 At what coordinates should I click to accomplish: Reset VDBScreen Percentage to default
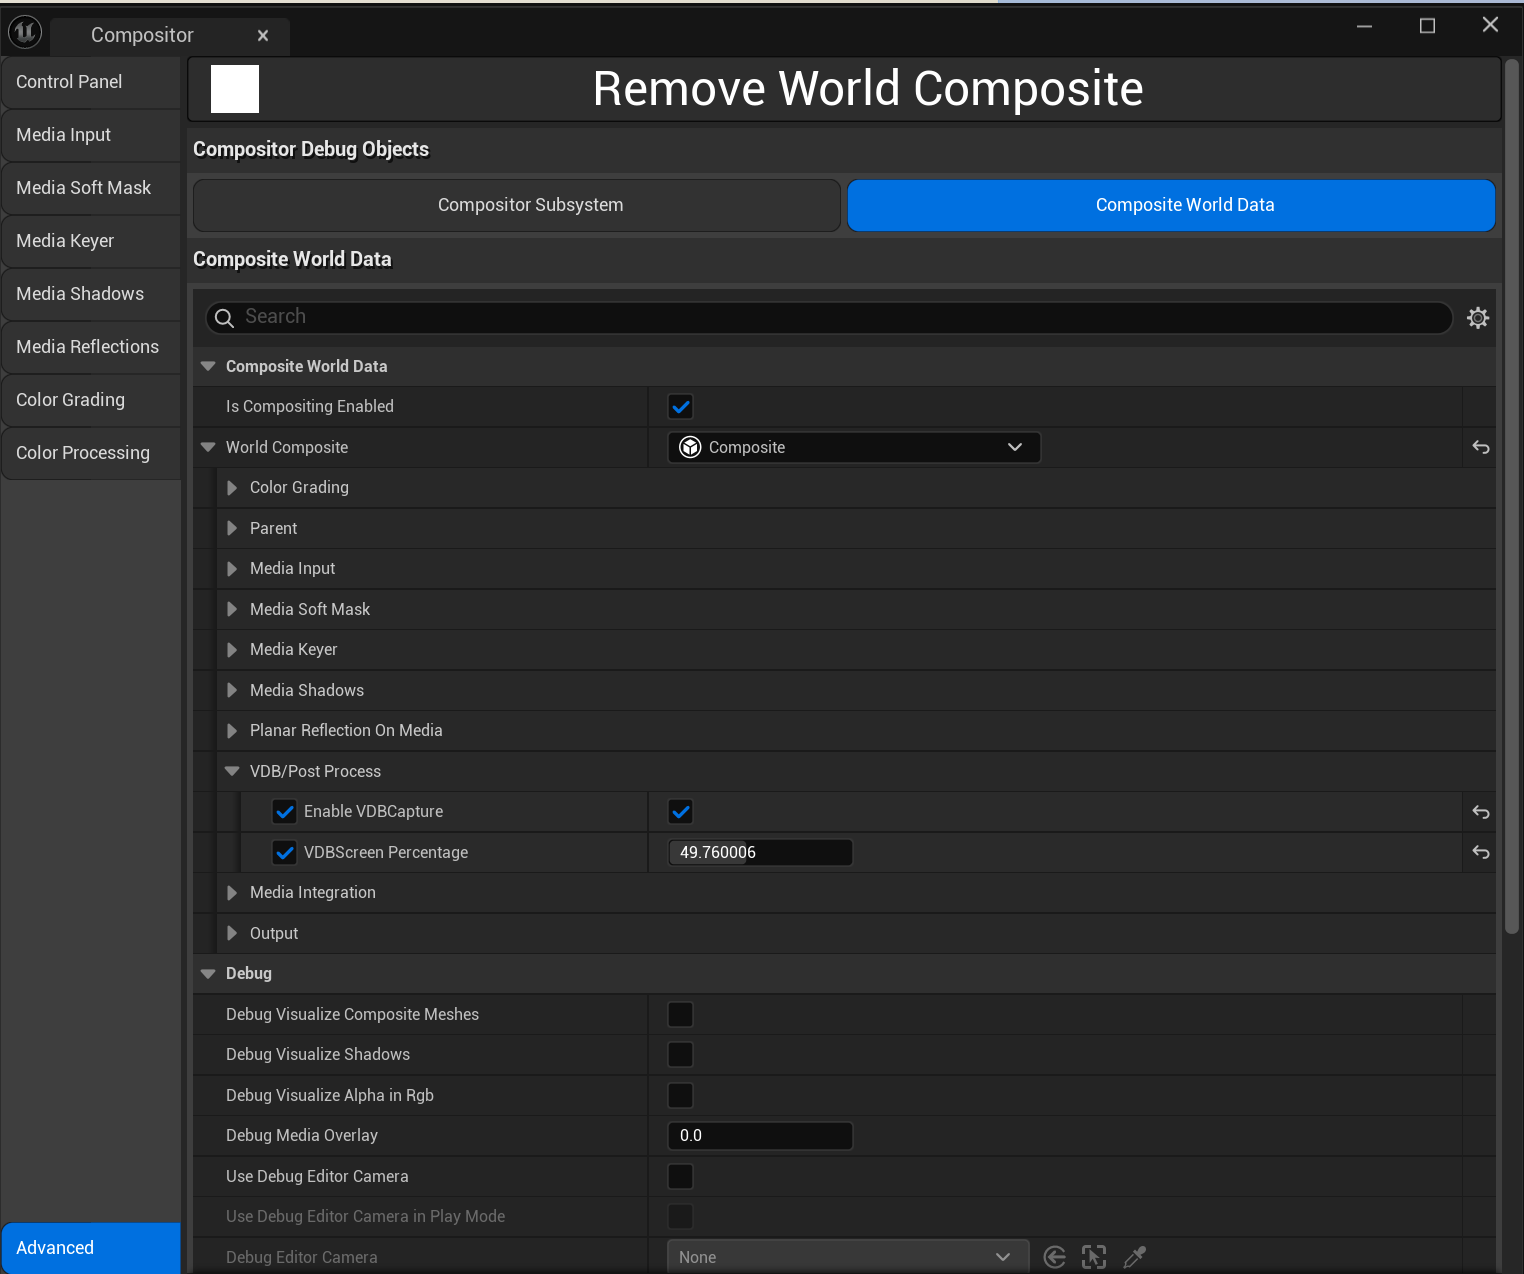point(1480,853)
